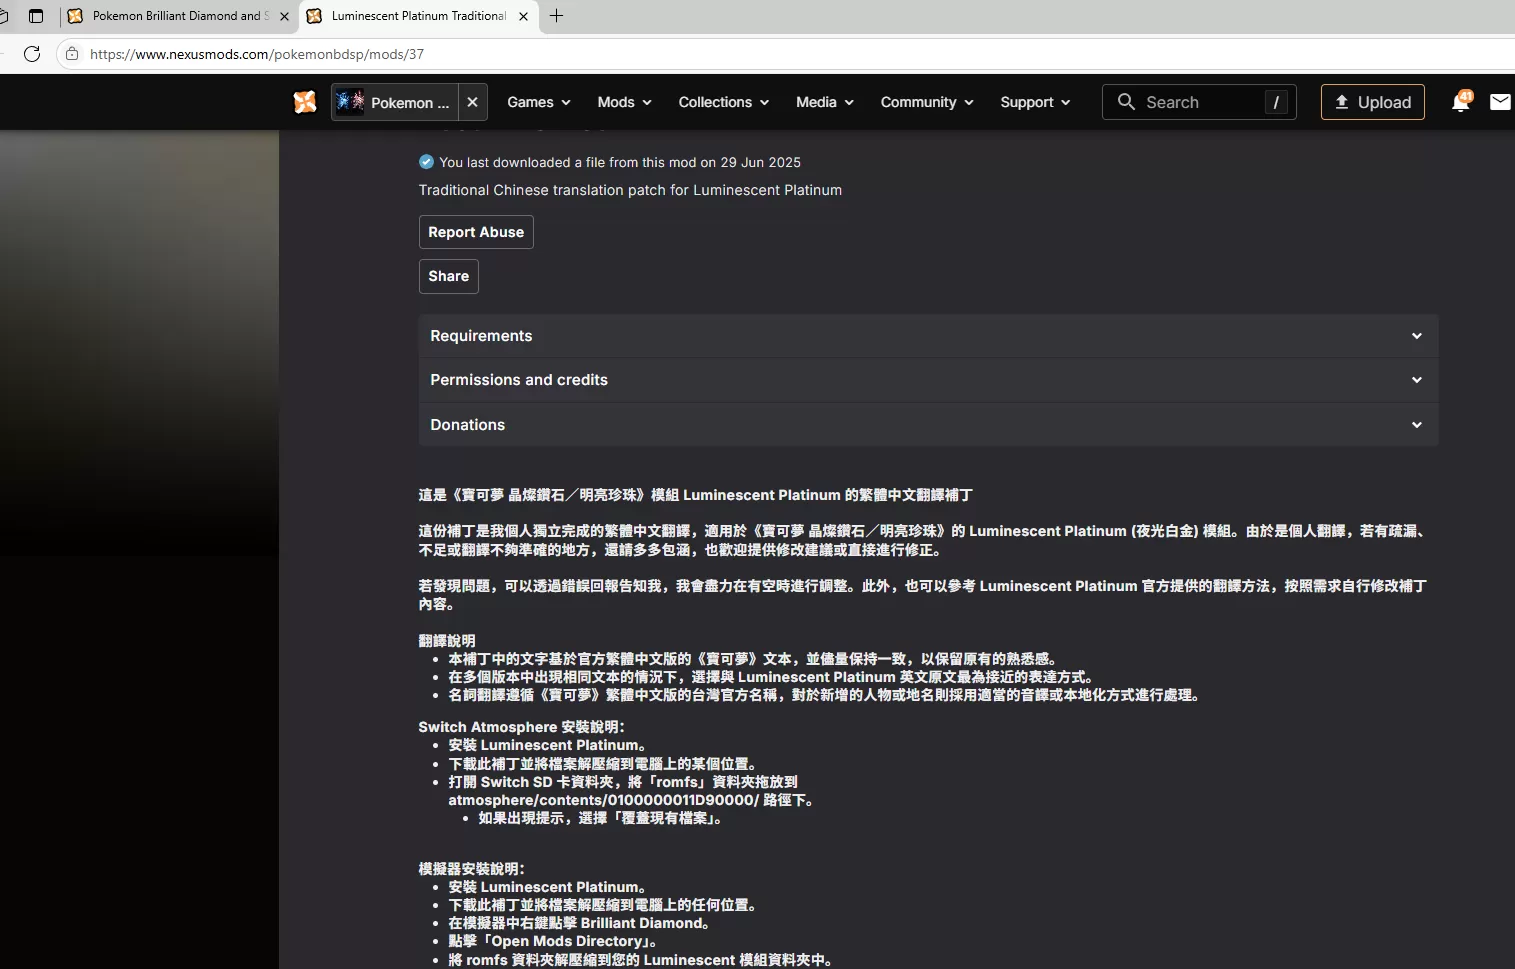
Task: Click the Upload button
Action: point(1373,102)
